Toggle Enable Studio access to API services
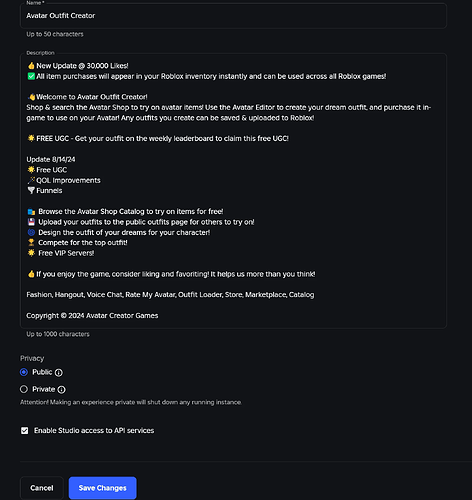 click(25, 431)
